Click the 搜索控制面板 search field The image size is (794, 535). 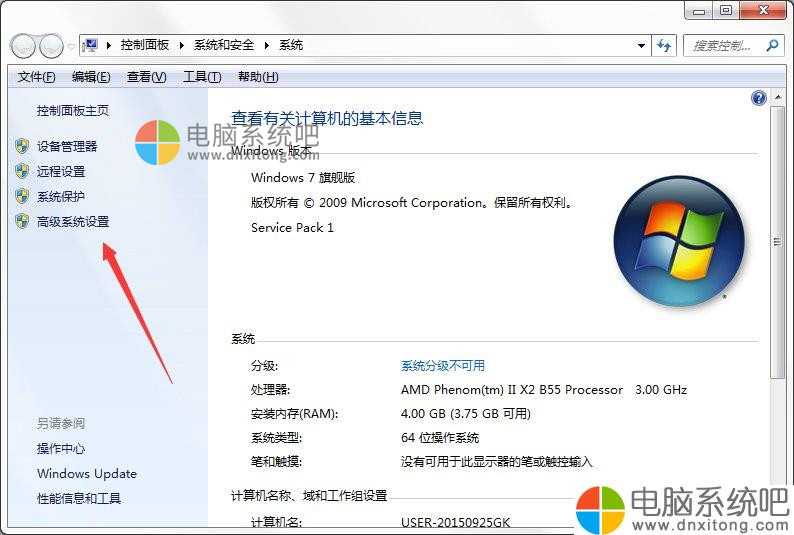click(724, 46)
